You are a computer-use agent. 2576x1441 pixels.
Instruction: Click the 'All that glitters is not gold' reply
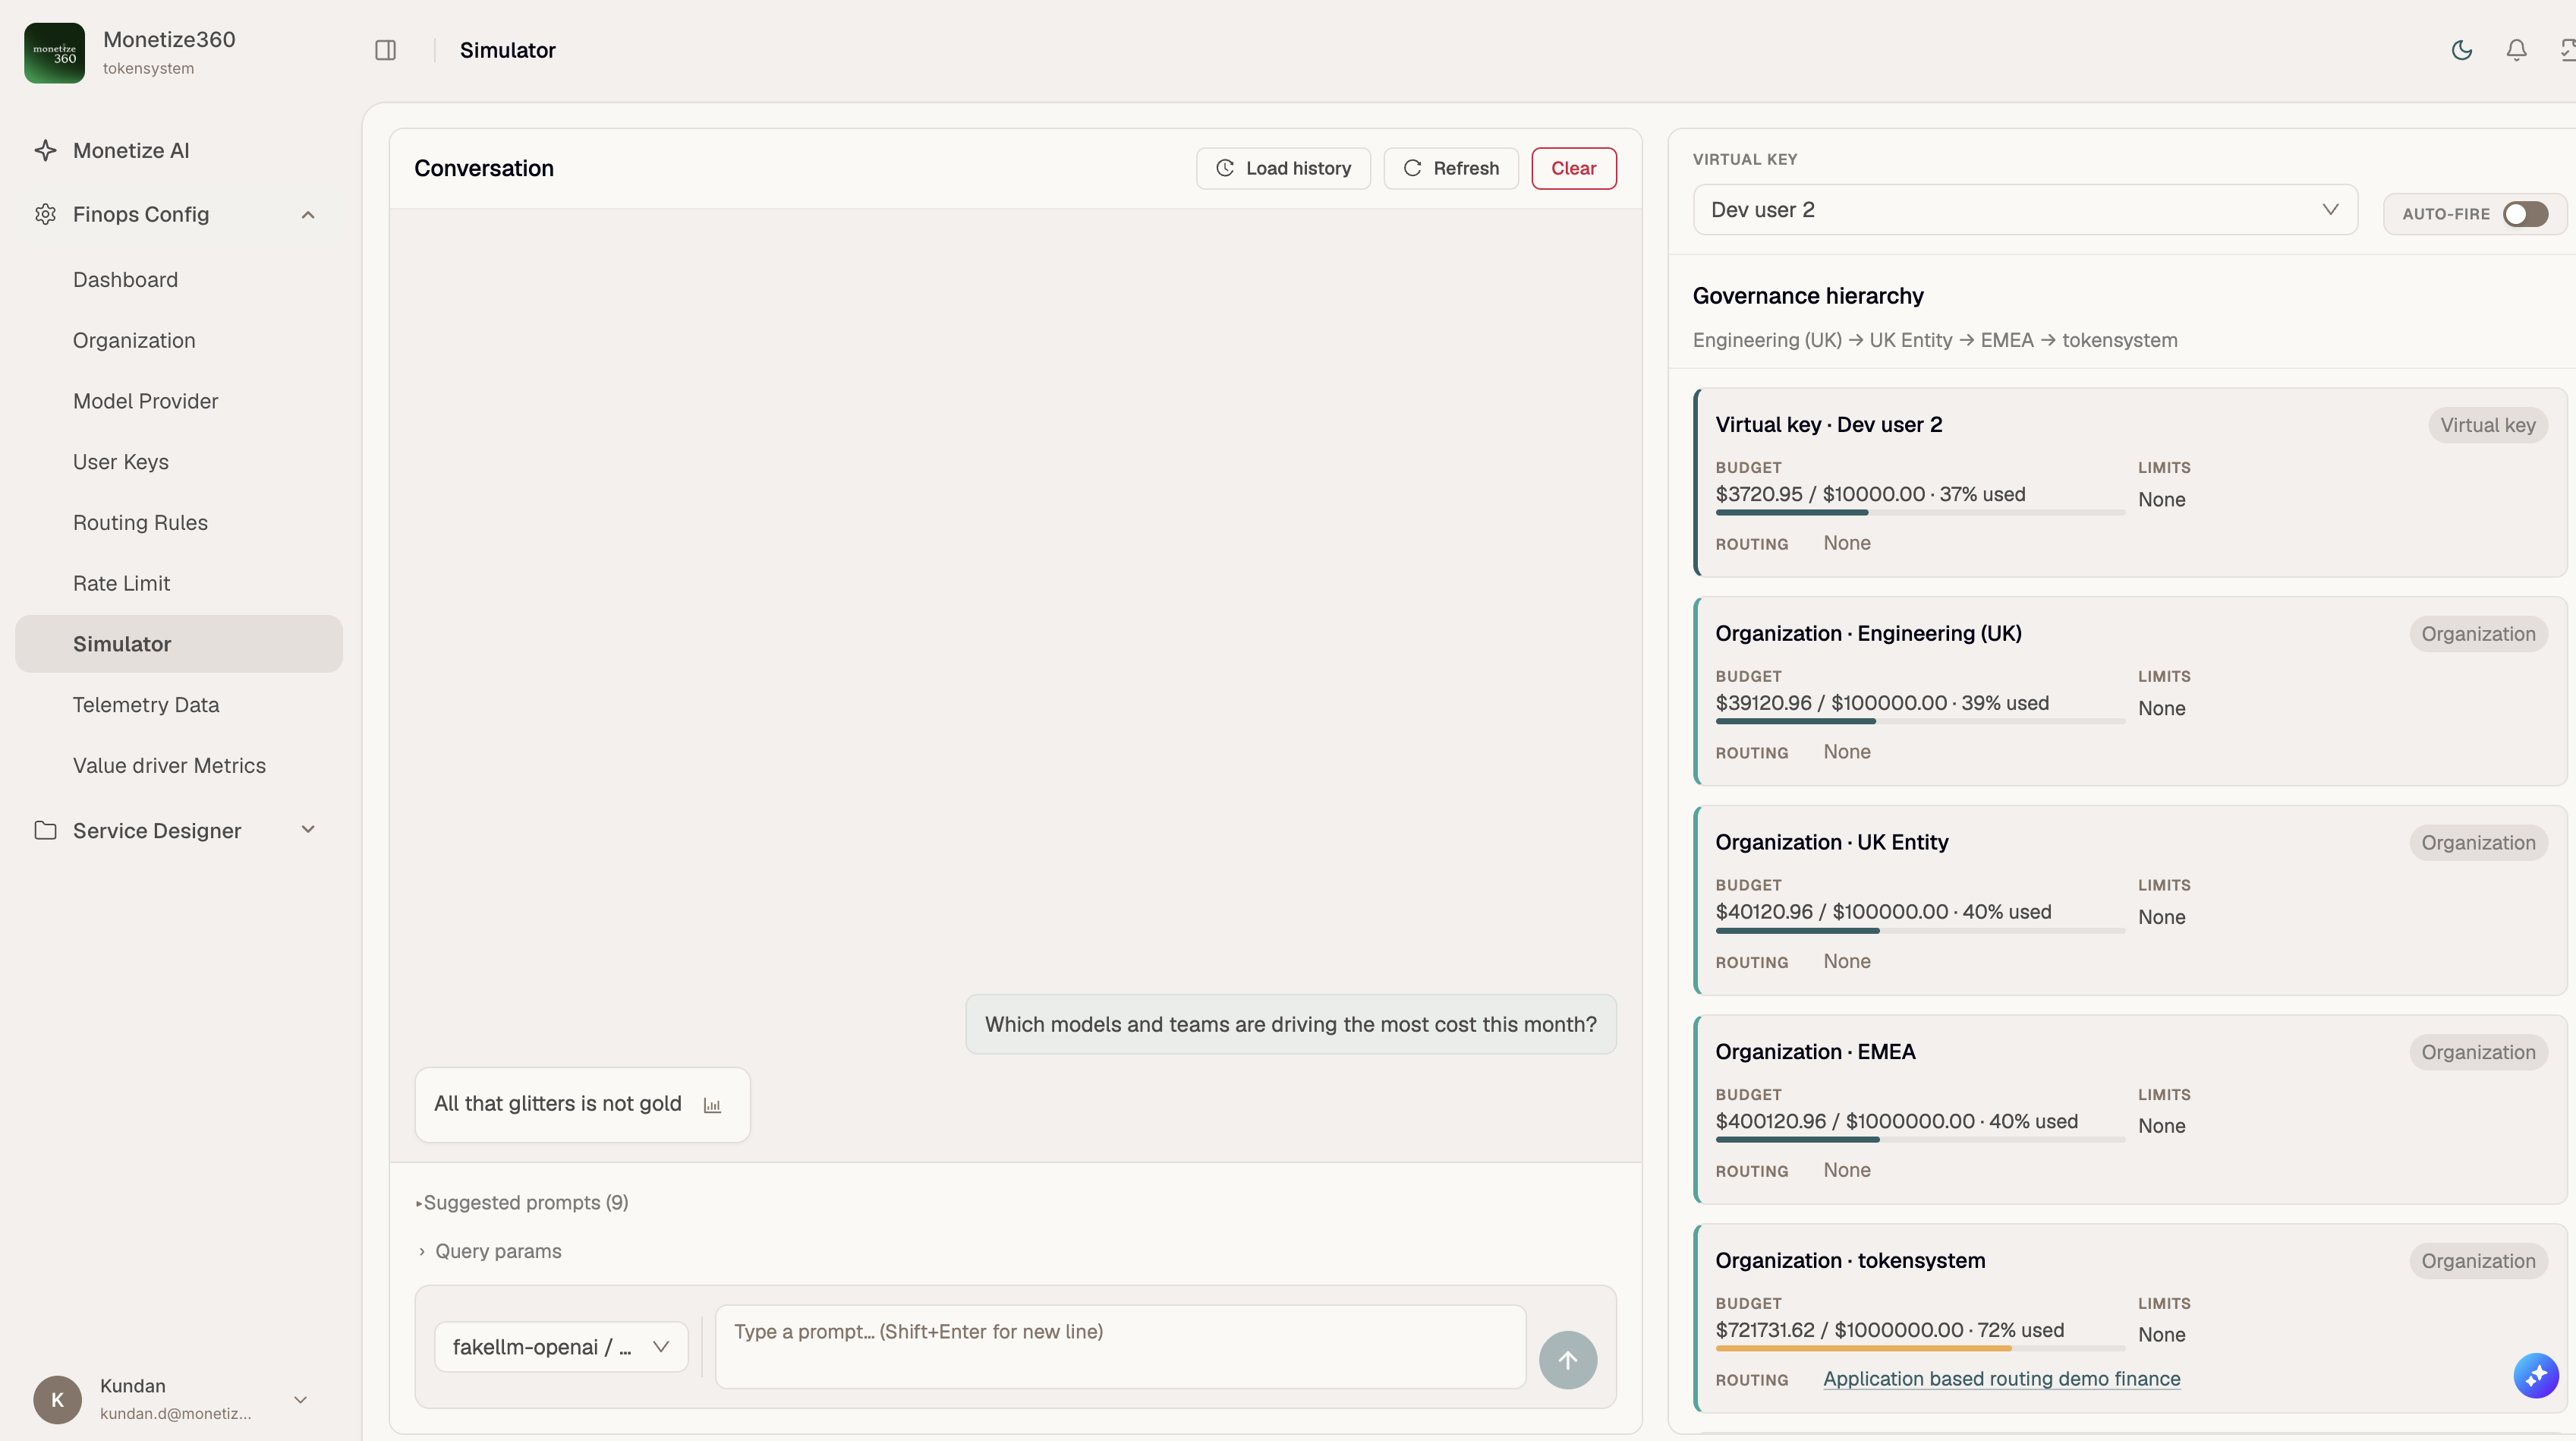(582, 1104)
